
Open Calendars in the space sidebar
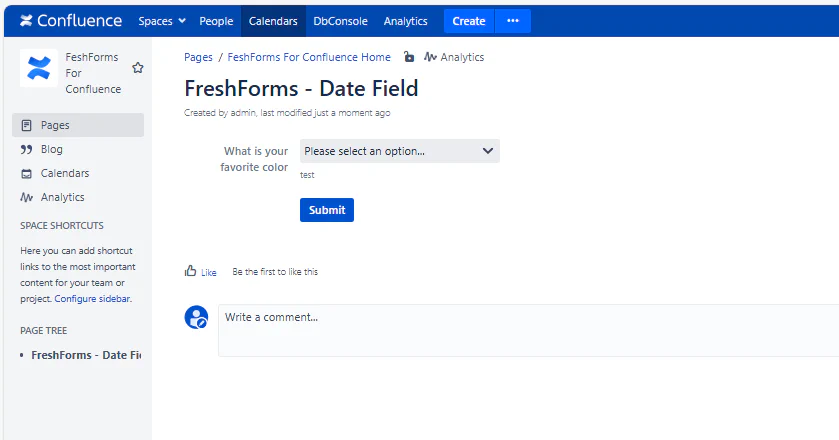click(64, 173)
